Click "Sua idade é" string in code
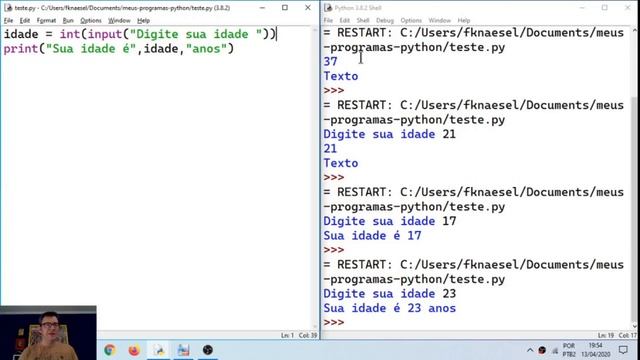640x360 pixels. tap(91, 49)
